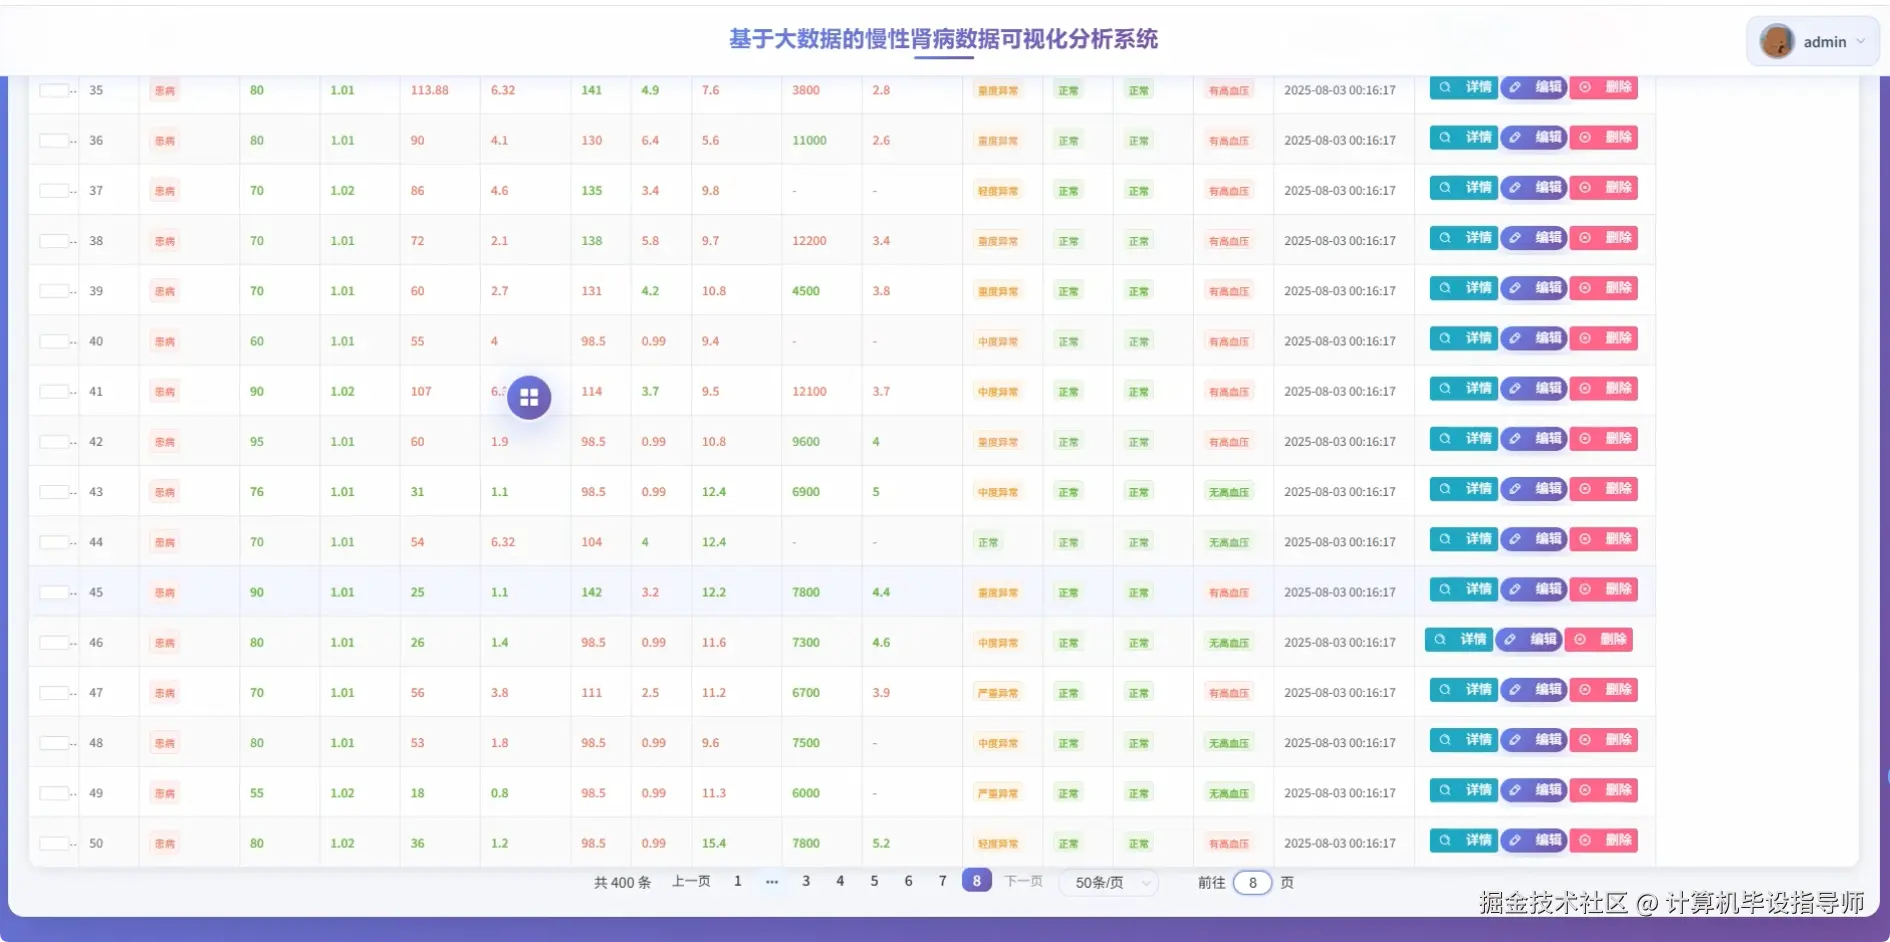Open the 50条/页 page-size dropdown
The height and width of the screenshot is (942, 1890).
(1108, 881)
